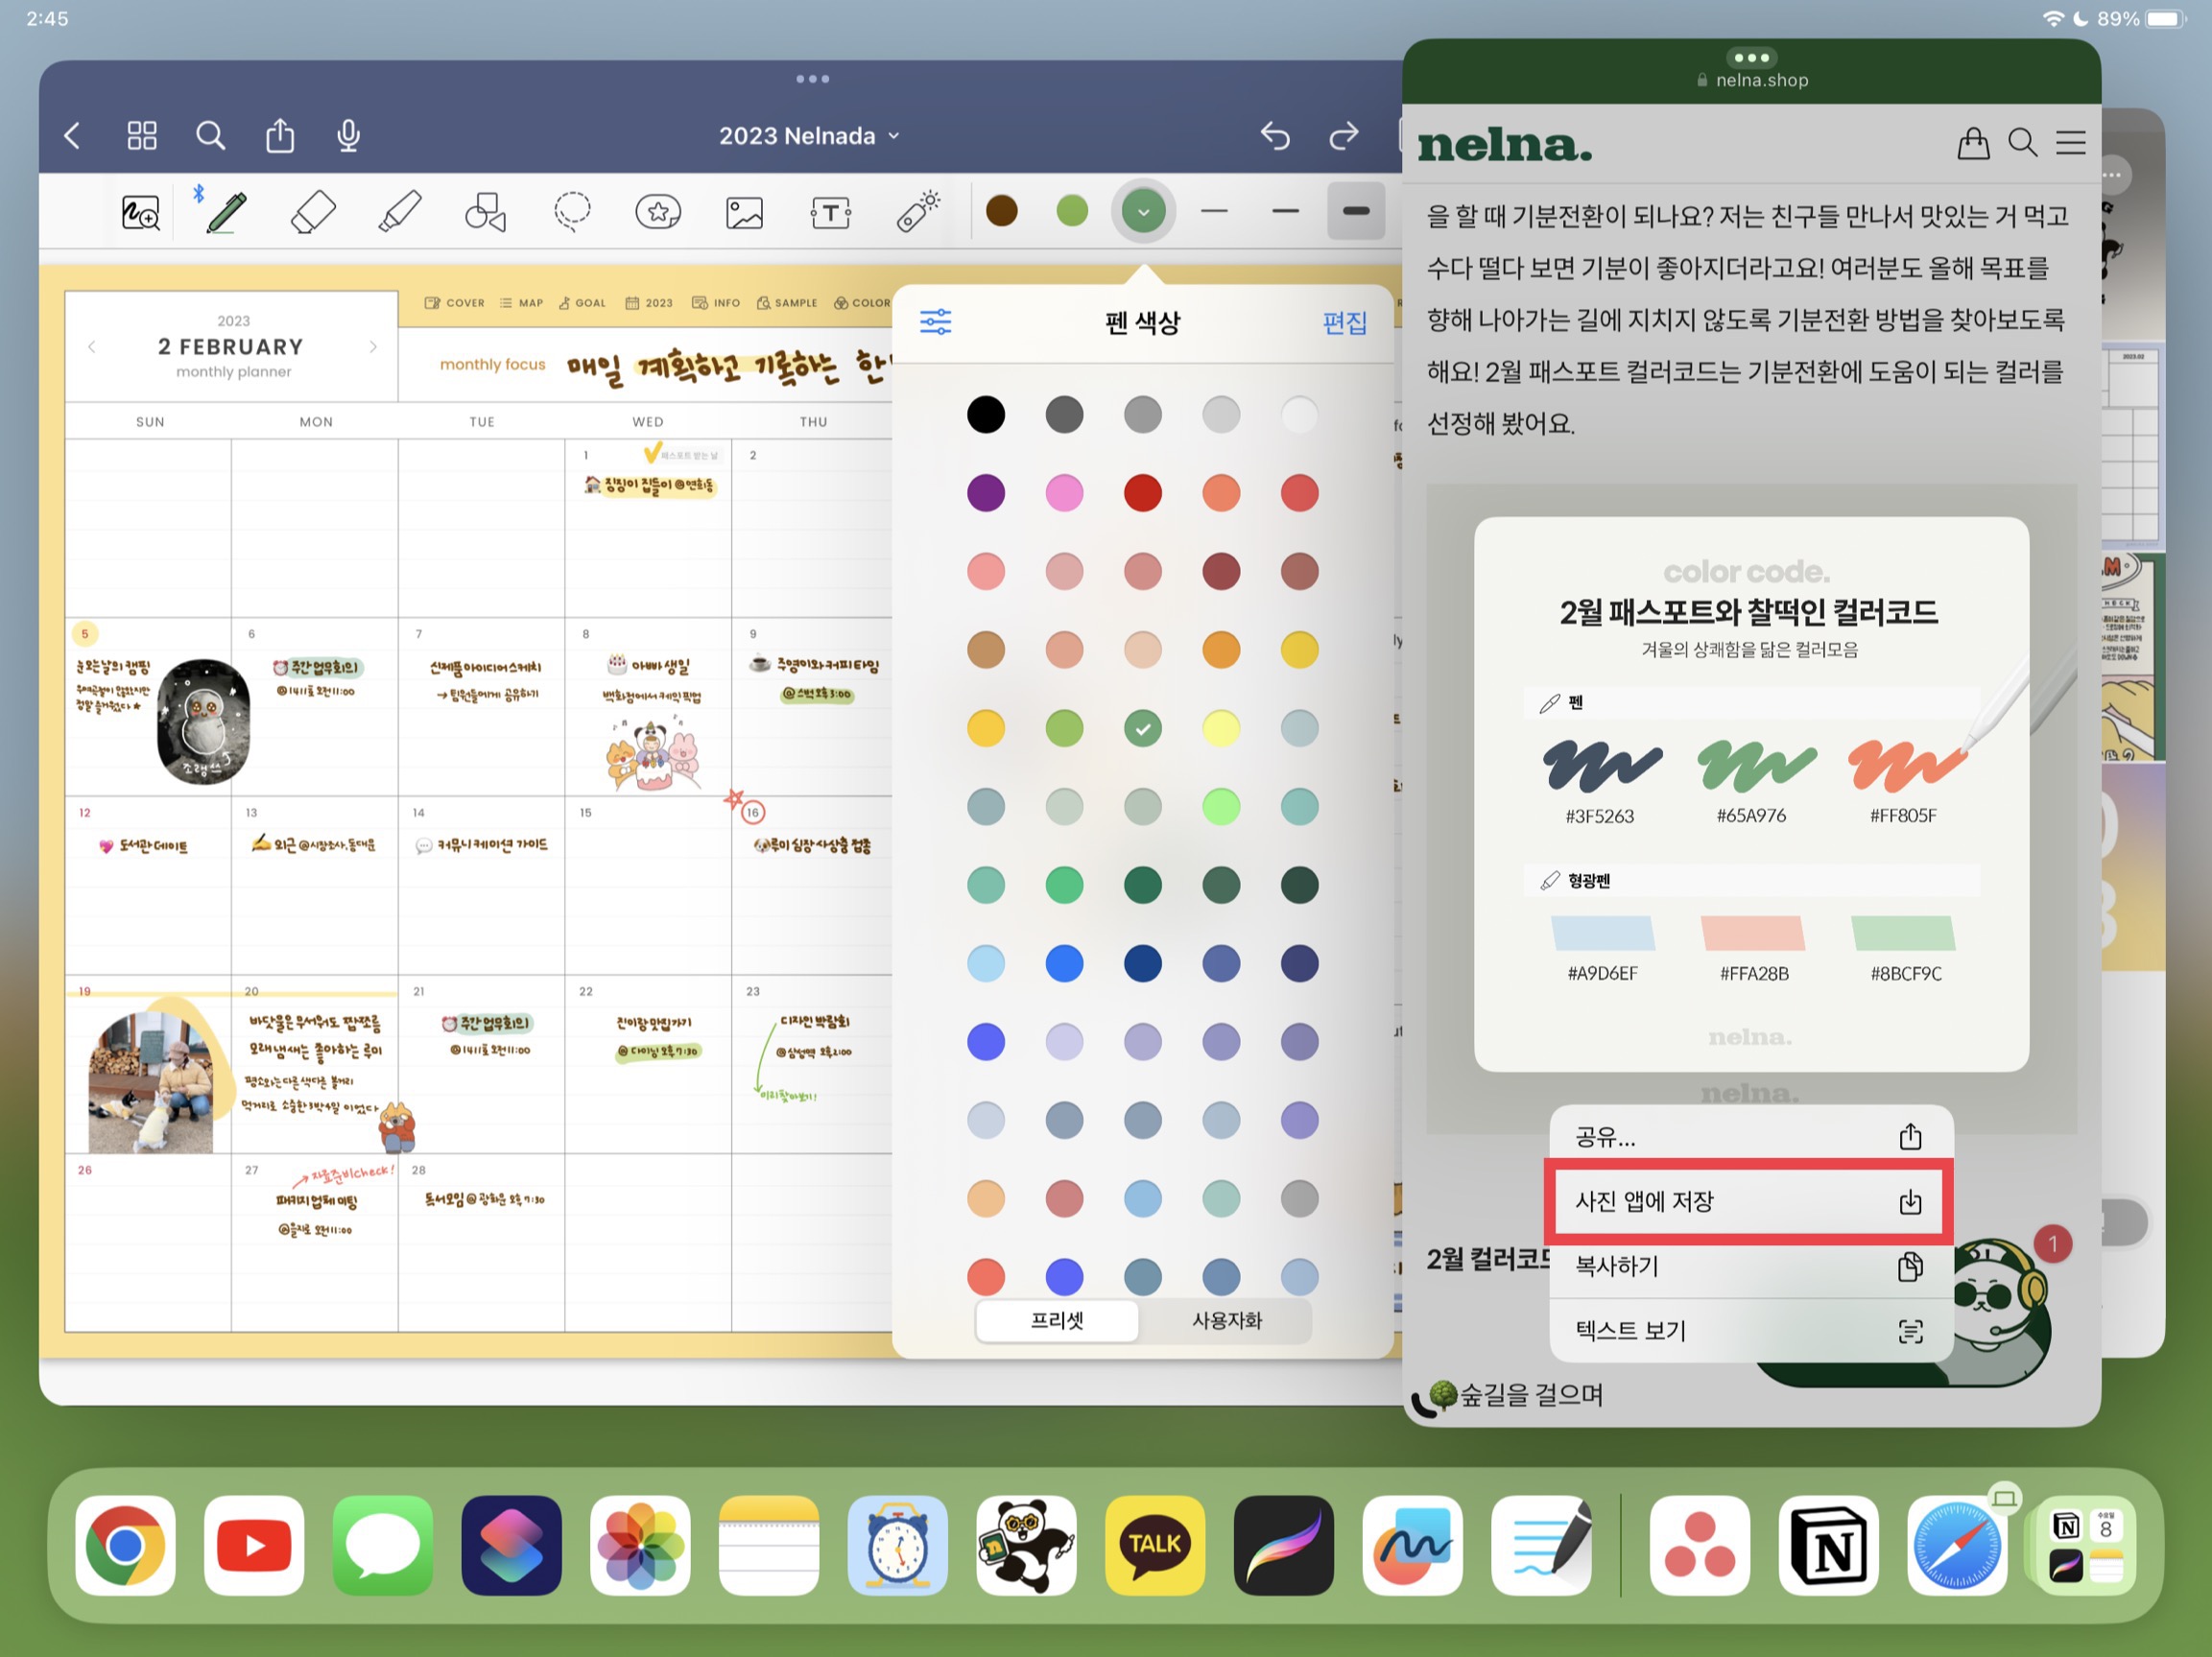Tap the 편집 button in pen colors
Viewport: 2212px width, 1657px height.
click(x=1343, y=322)
